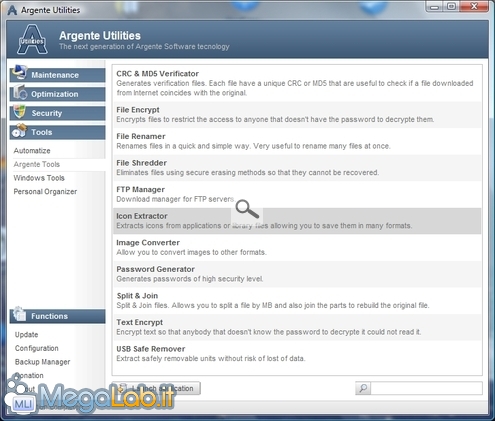Select Windows Tools submenu item
This screenshot has width=495, height=421.
click(x=39, y=178)
